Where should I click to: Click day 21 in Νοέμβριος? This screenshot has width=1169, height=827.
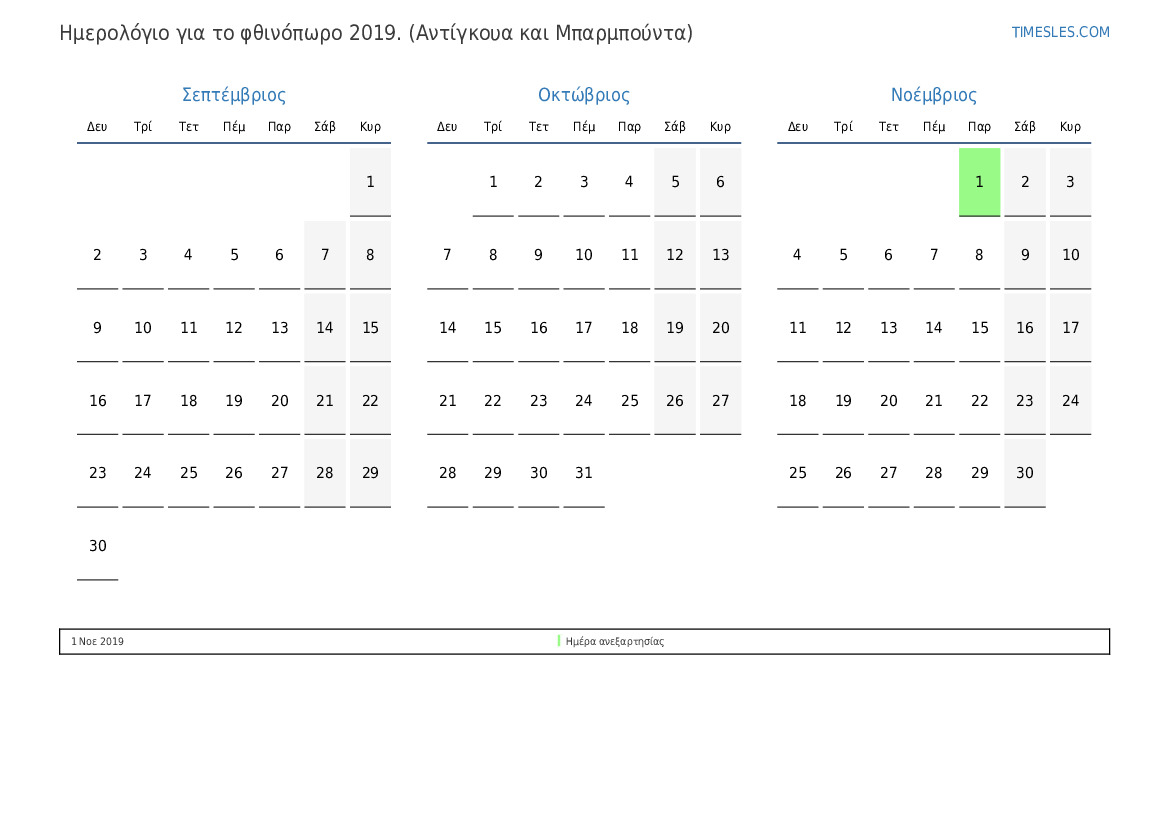click(933, 401)
